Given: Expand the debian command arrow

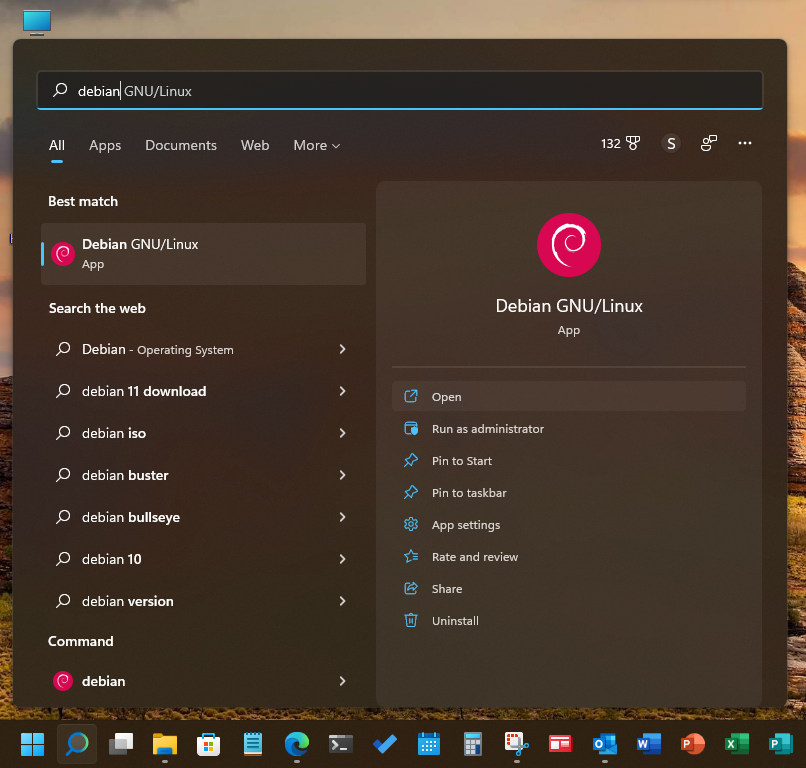Looking at the screenshot, I should [342, 681].
